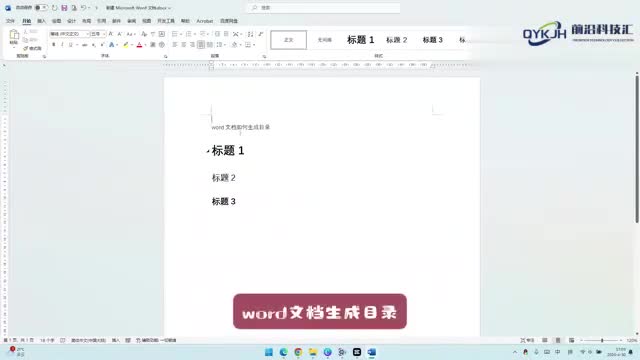Switch to Web Layout view icon
Image resolution: width=640 pixels, height=360 pixels.
[571, 340]
